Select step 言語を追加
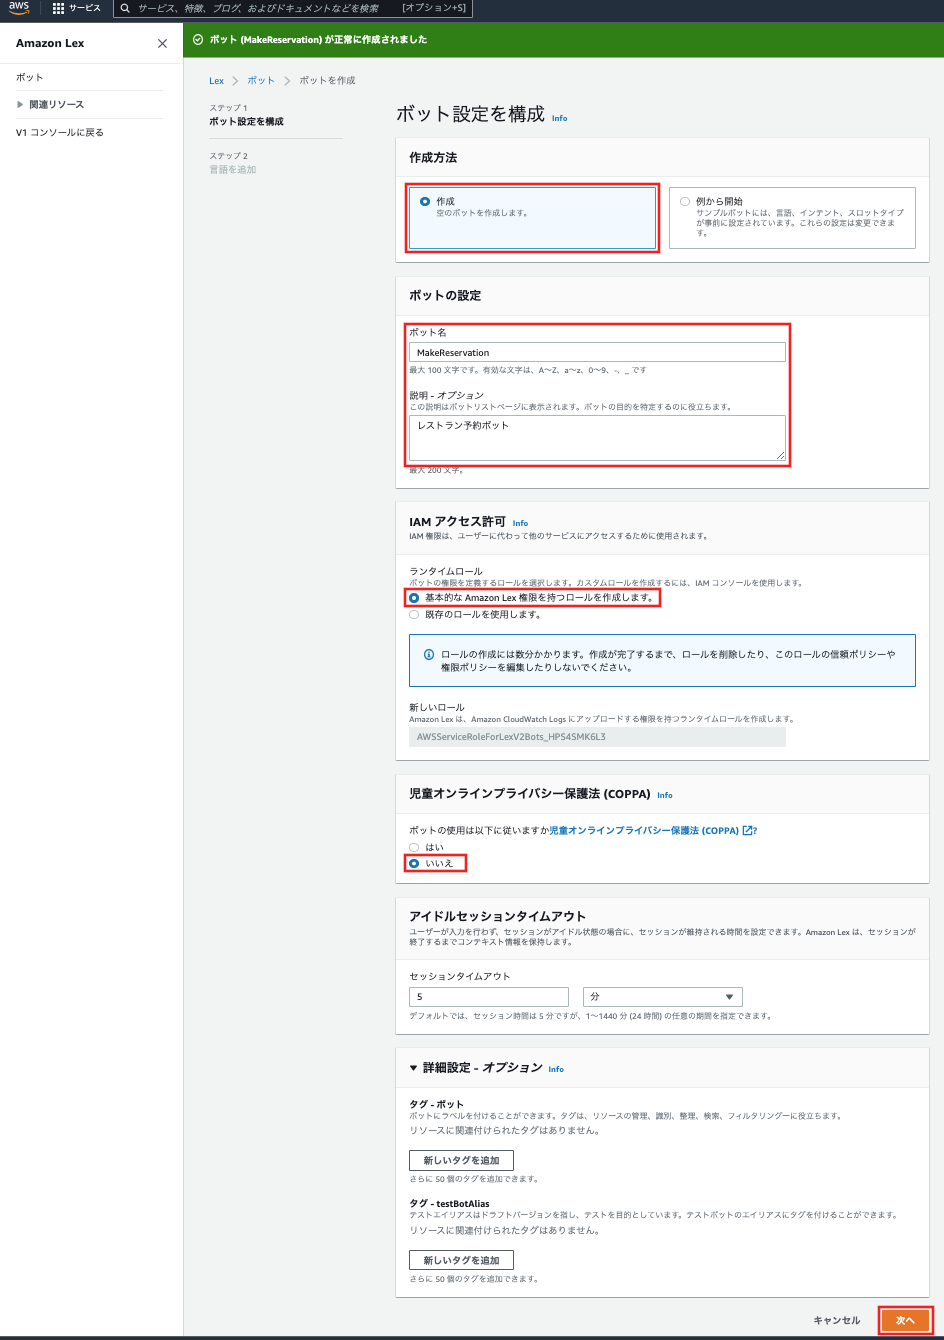Viewport: 944px width, 1340px height. click(233, 170)
